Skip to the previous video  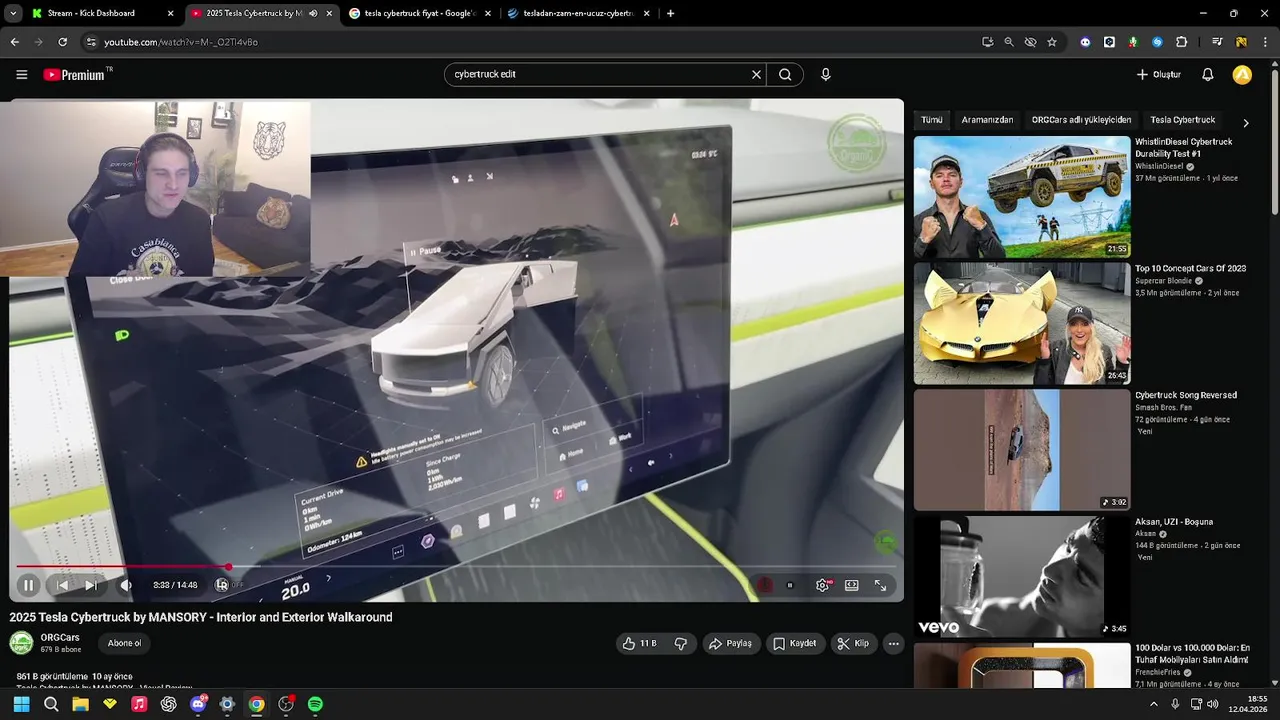point(62,585)
